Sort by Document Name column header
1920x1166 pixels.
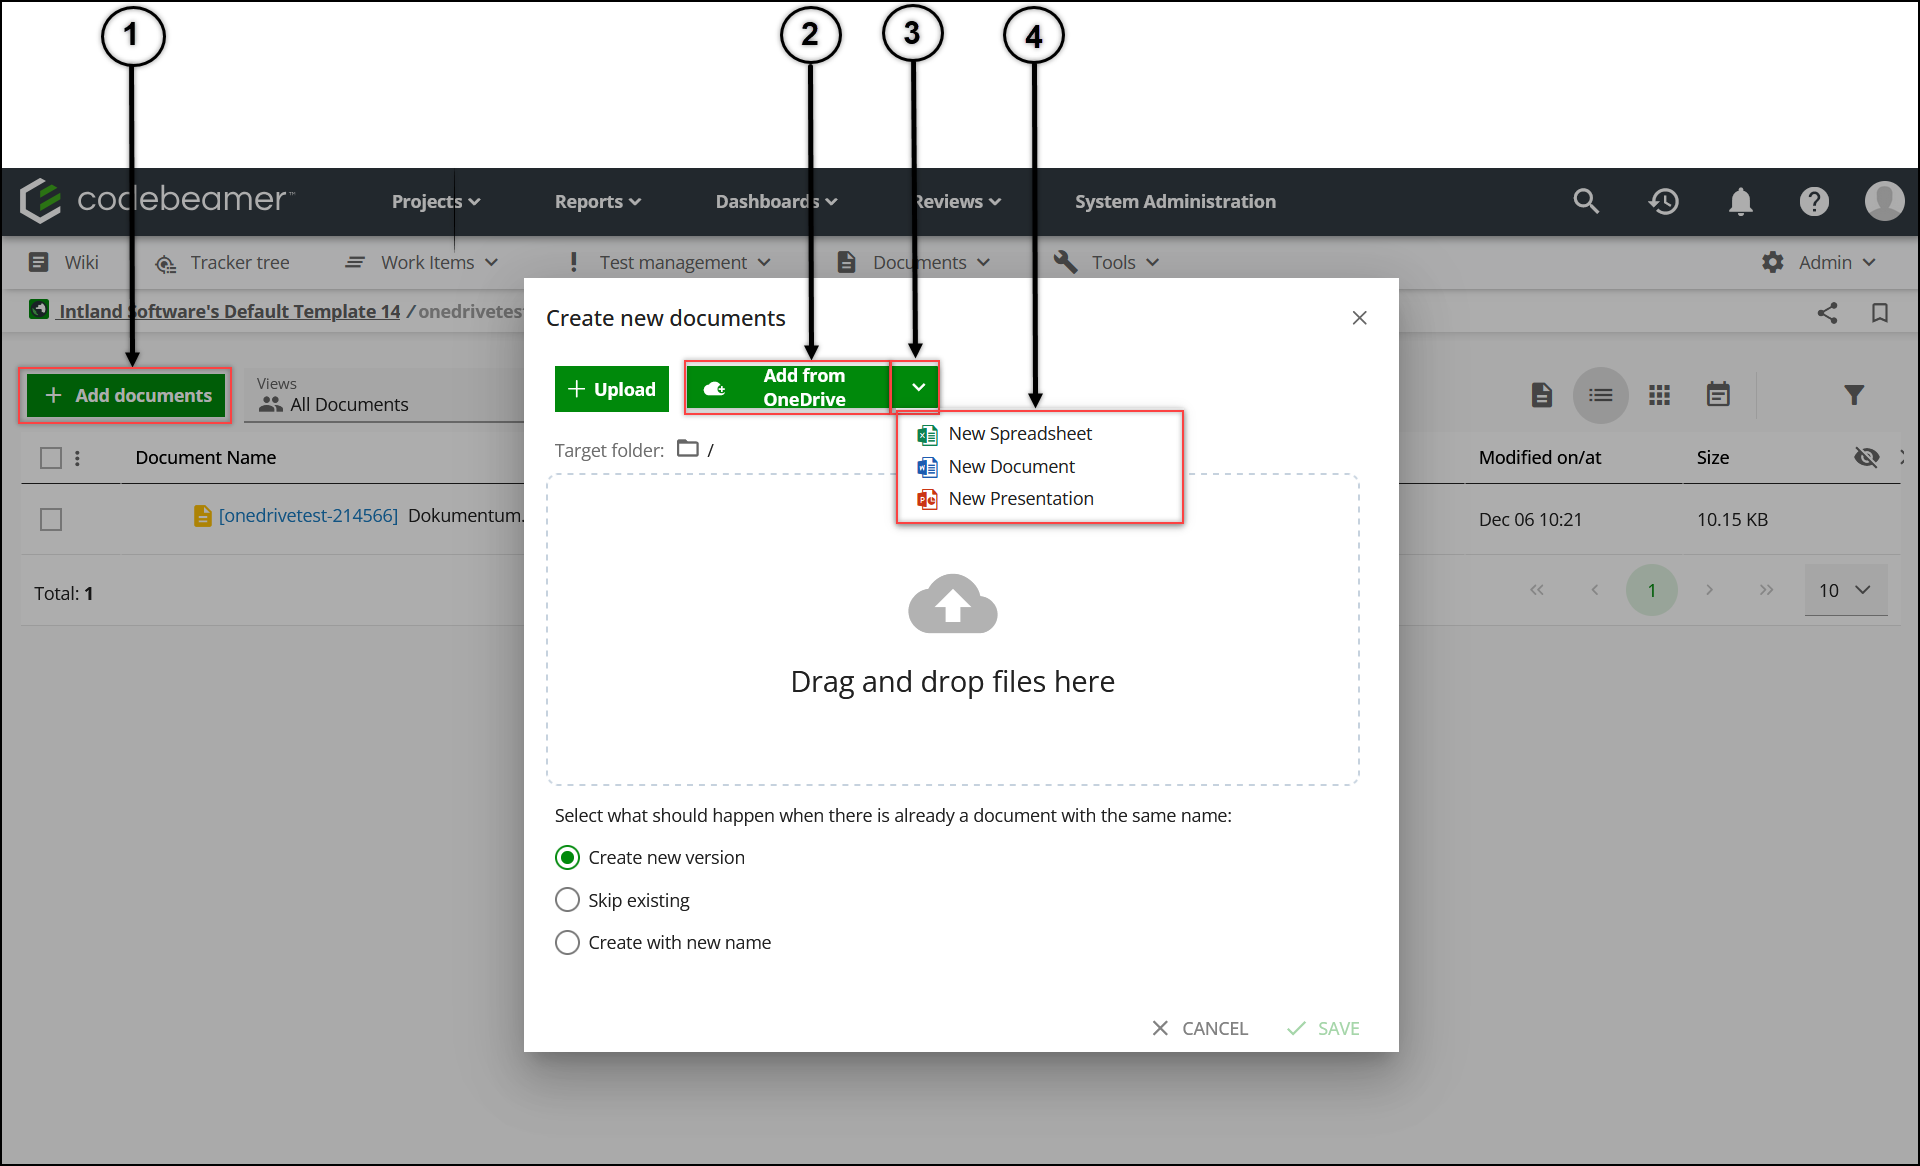(x=206, y=458)
